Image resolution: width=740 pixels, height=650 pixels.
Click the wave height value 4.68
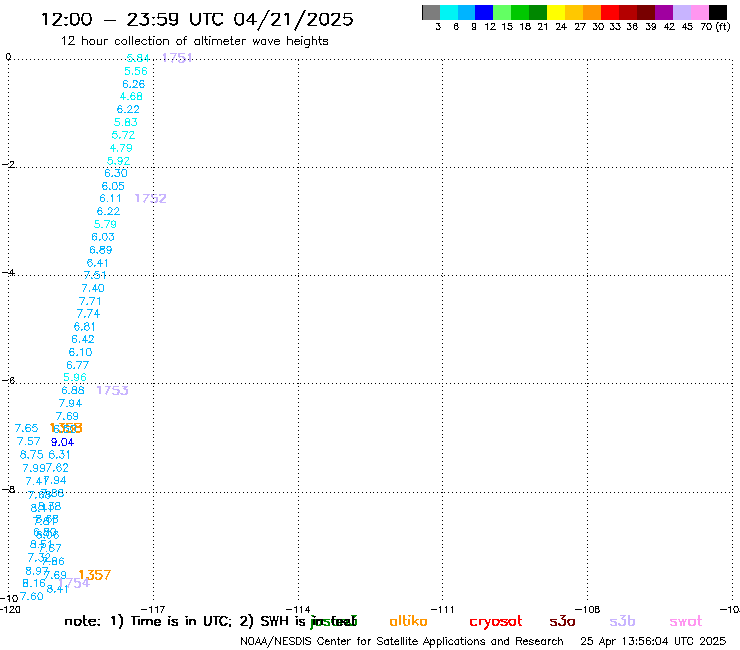pyautogui.click(x=131, y=96)
